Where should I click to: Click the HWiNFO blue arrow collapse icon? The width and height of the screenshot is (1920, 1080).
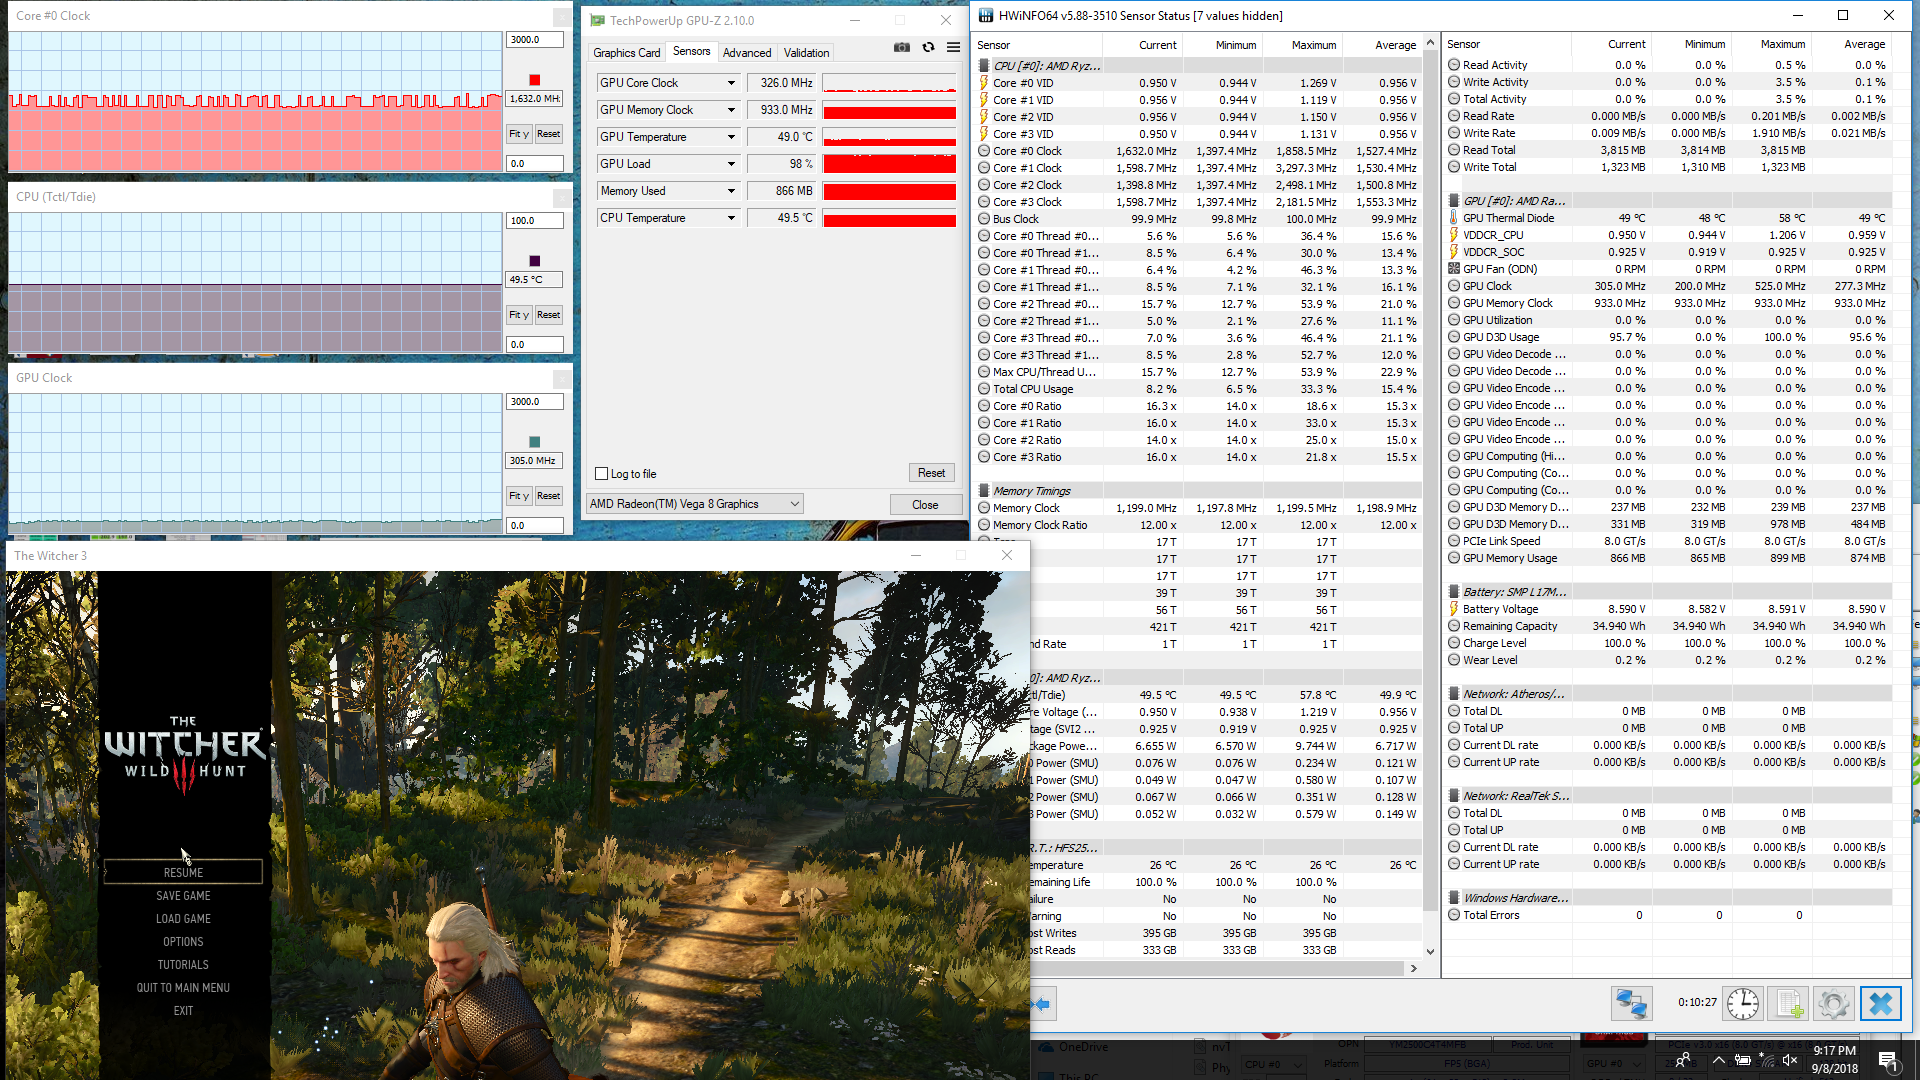1043,1003
